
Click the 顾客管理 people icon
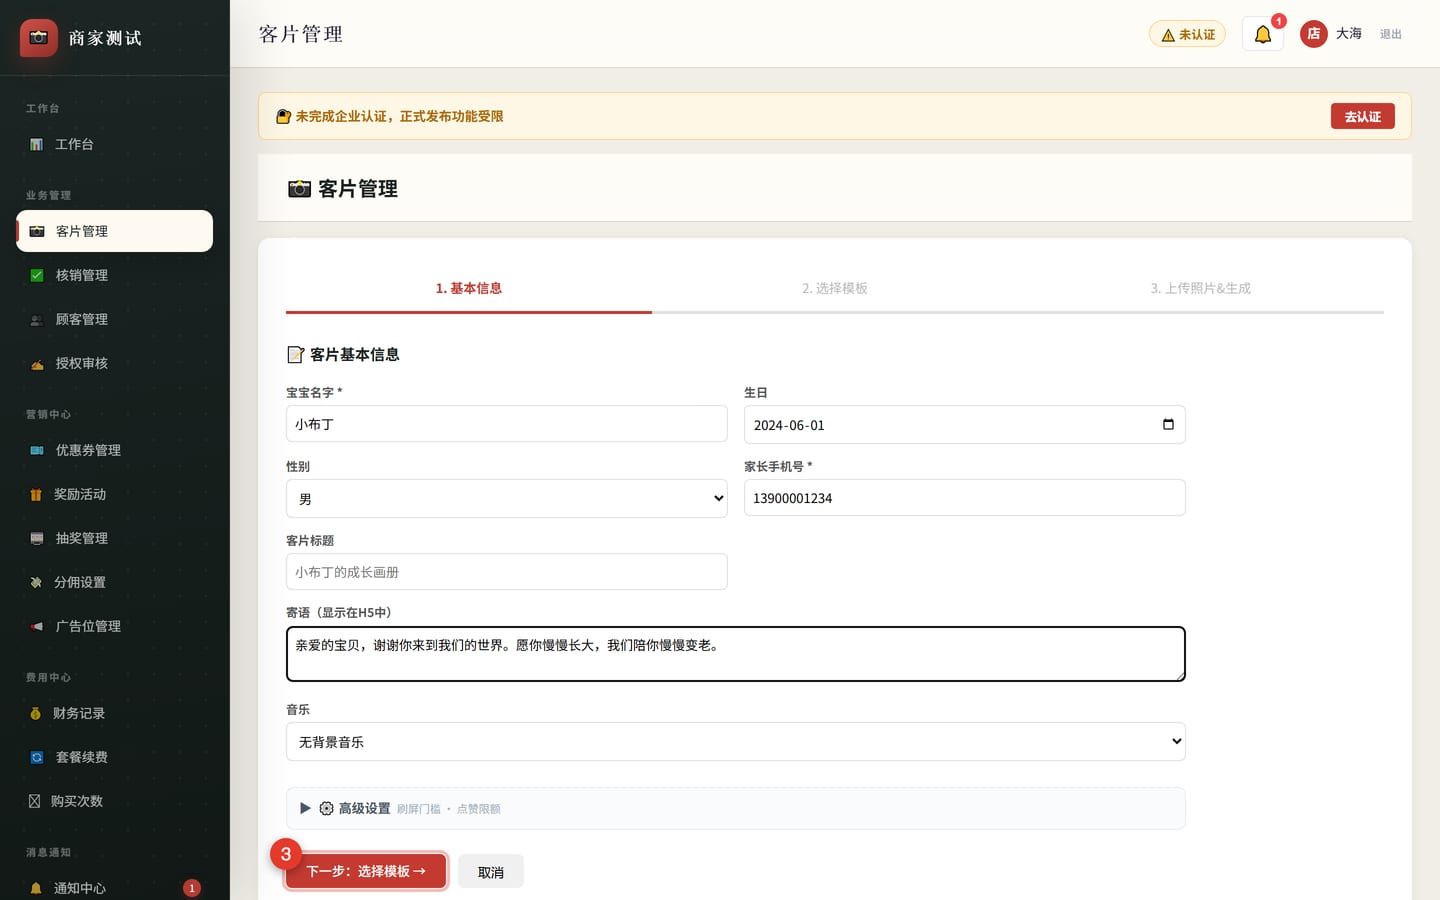coord(37,320)
